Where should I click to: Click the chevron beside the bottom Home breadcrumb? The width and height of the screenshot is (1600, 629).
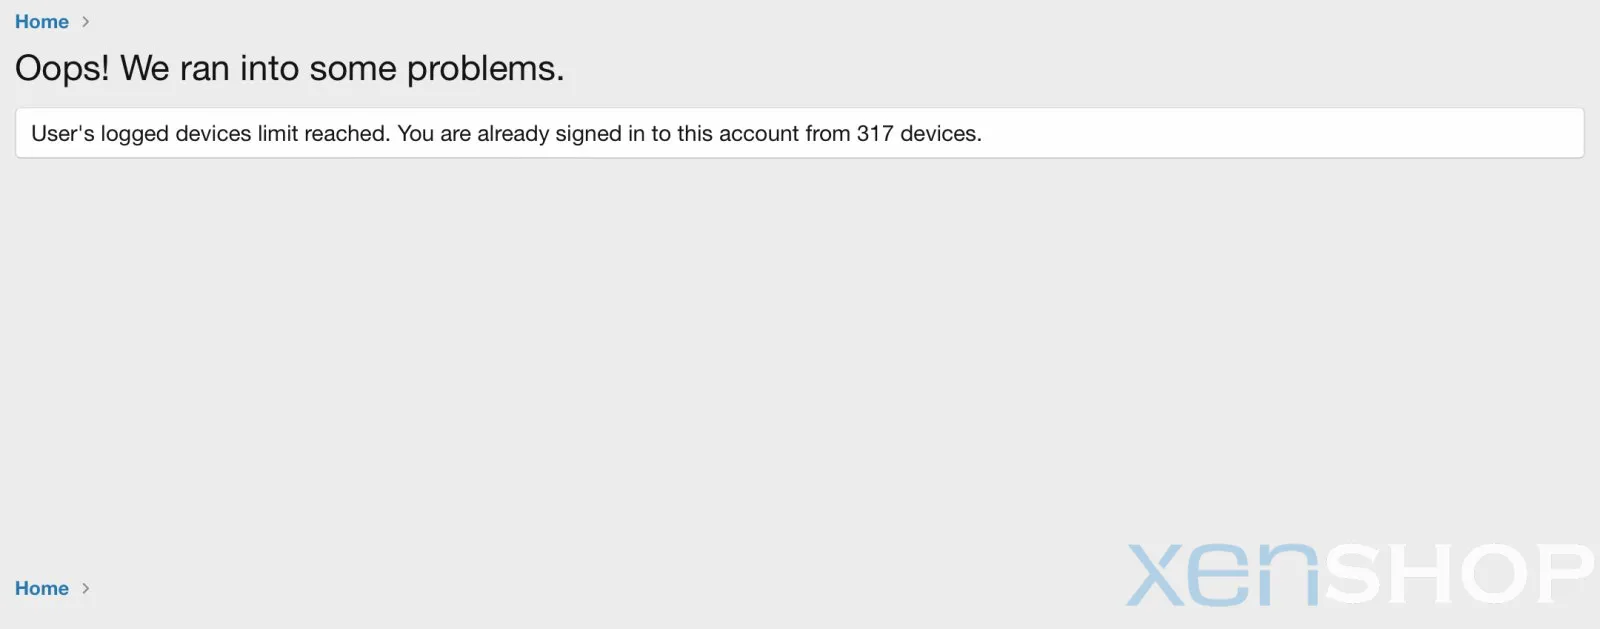[x=86, y=588]
